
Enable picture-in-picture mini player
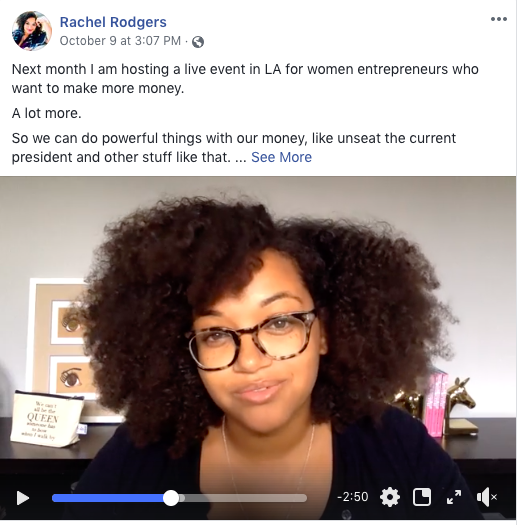[422, 497]
